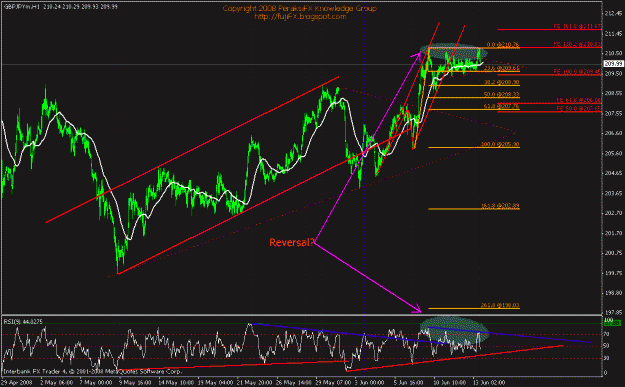Click the 199.75 price axis label
Screen dimensions: 625x387
(613, 273)
